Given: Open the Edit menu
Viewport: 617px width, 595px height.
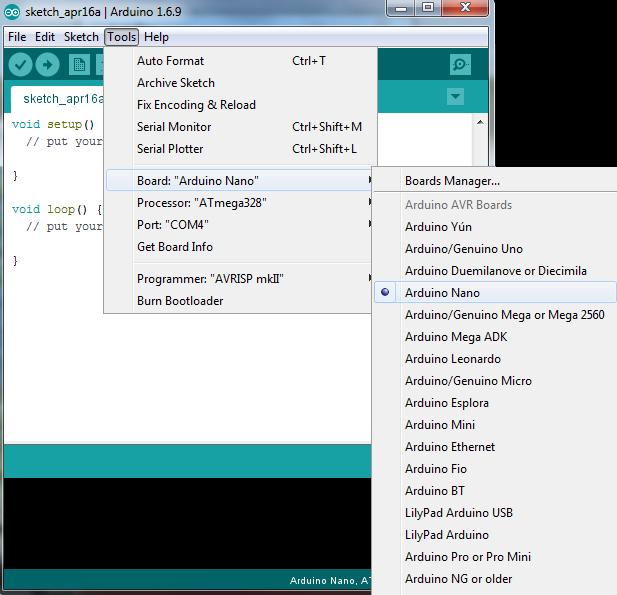Looking at the screenshot, I should [45, 37].
